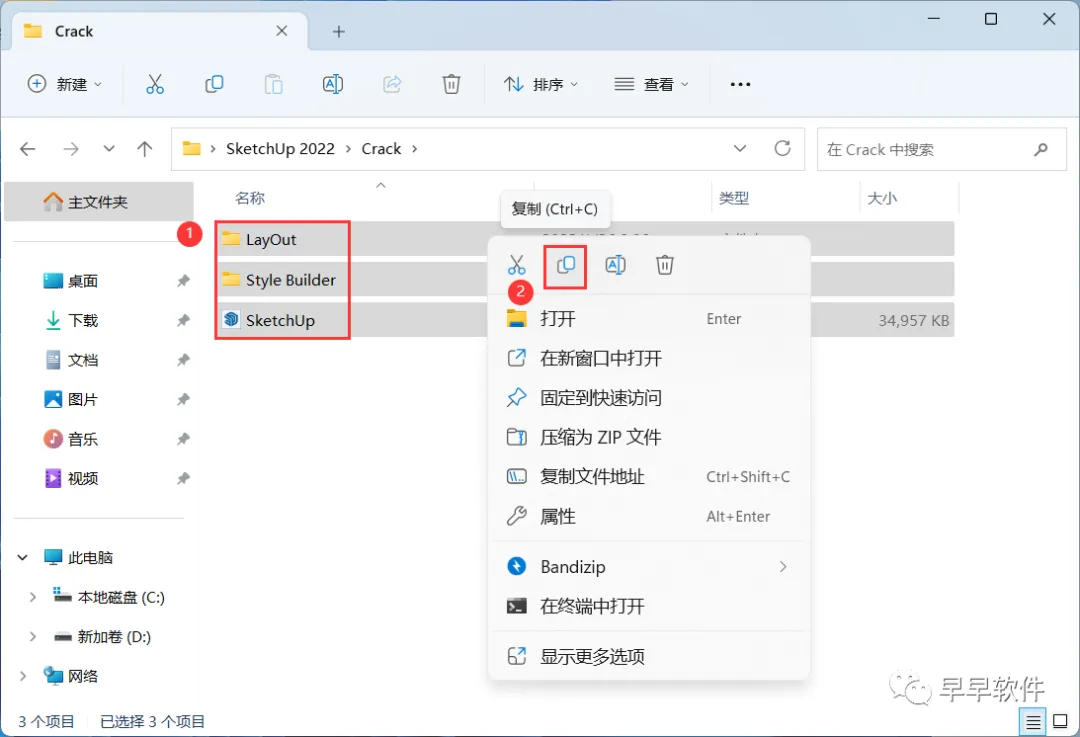The height and width of the screenshot is (737, 1080).
Task: Open 主文件夹 in the sidebar
Action: point(98,202)
